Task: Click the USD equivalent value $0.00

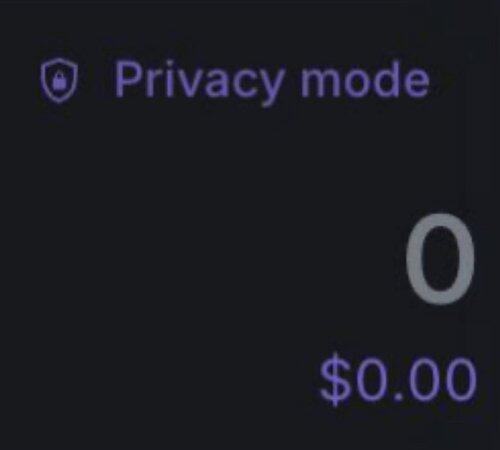Action: [x=398, y=381]
